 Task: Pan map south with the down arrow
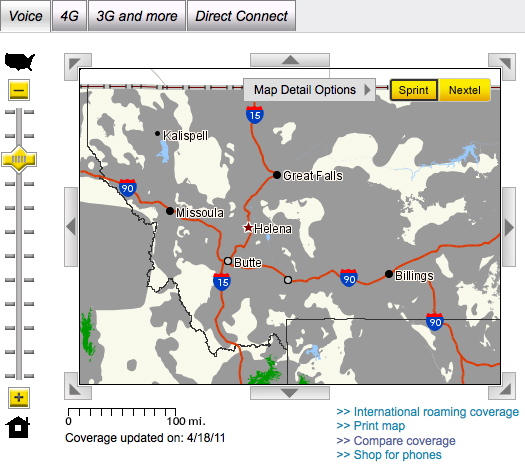(x=290, y=393)
